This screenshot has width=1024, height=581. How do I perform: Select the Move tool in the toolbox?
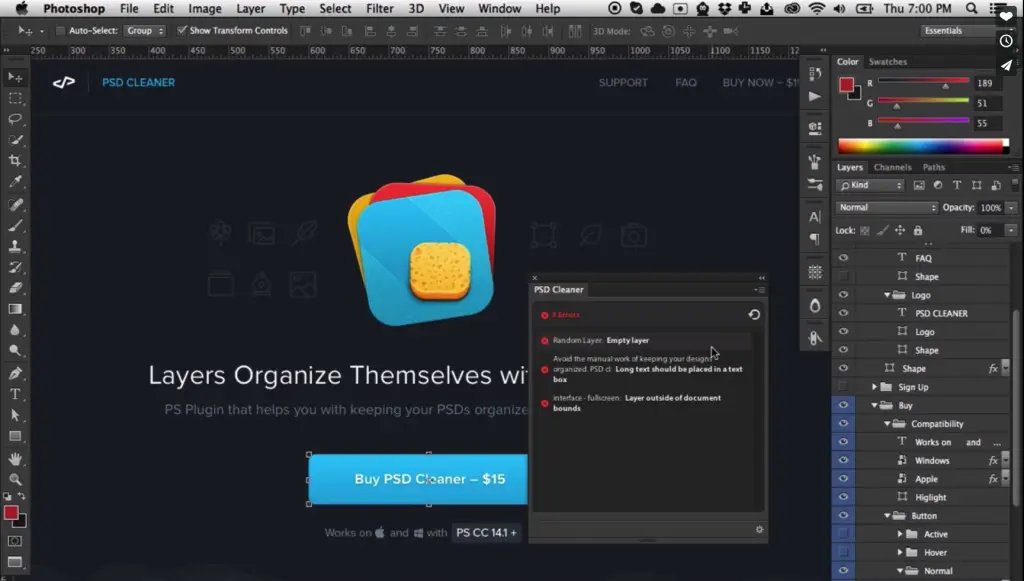click(15, 78)
